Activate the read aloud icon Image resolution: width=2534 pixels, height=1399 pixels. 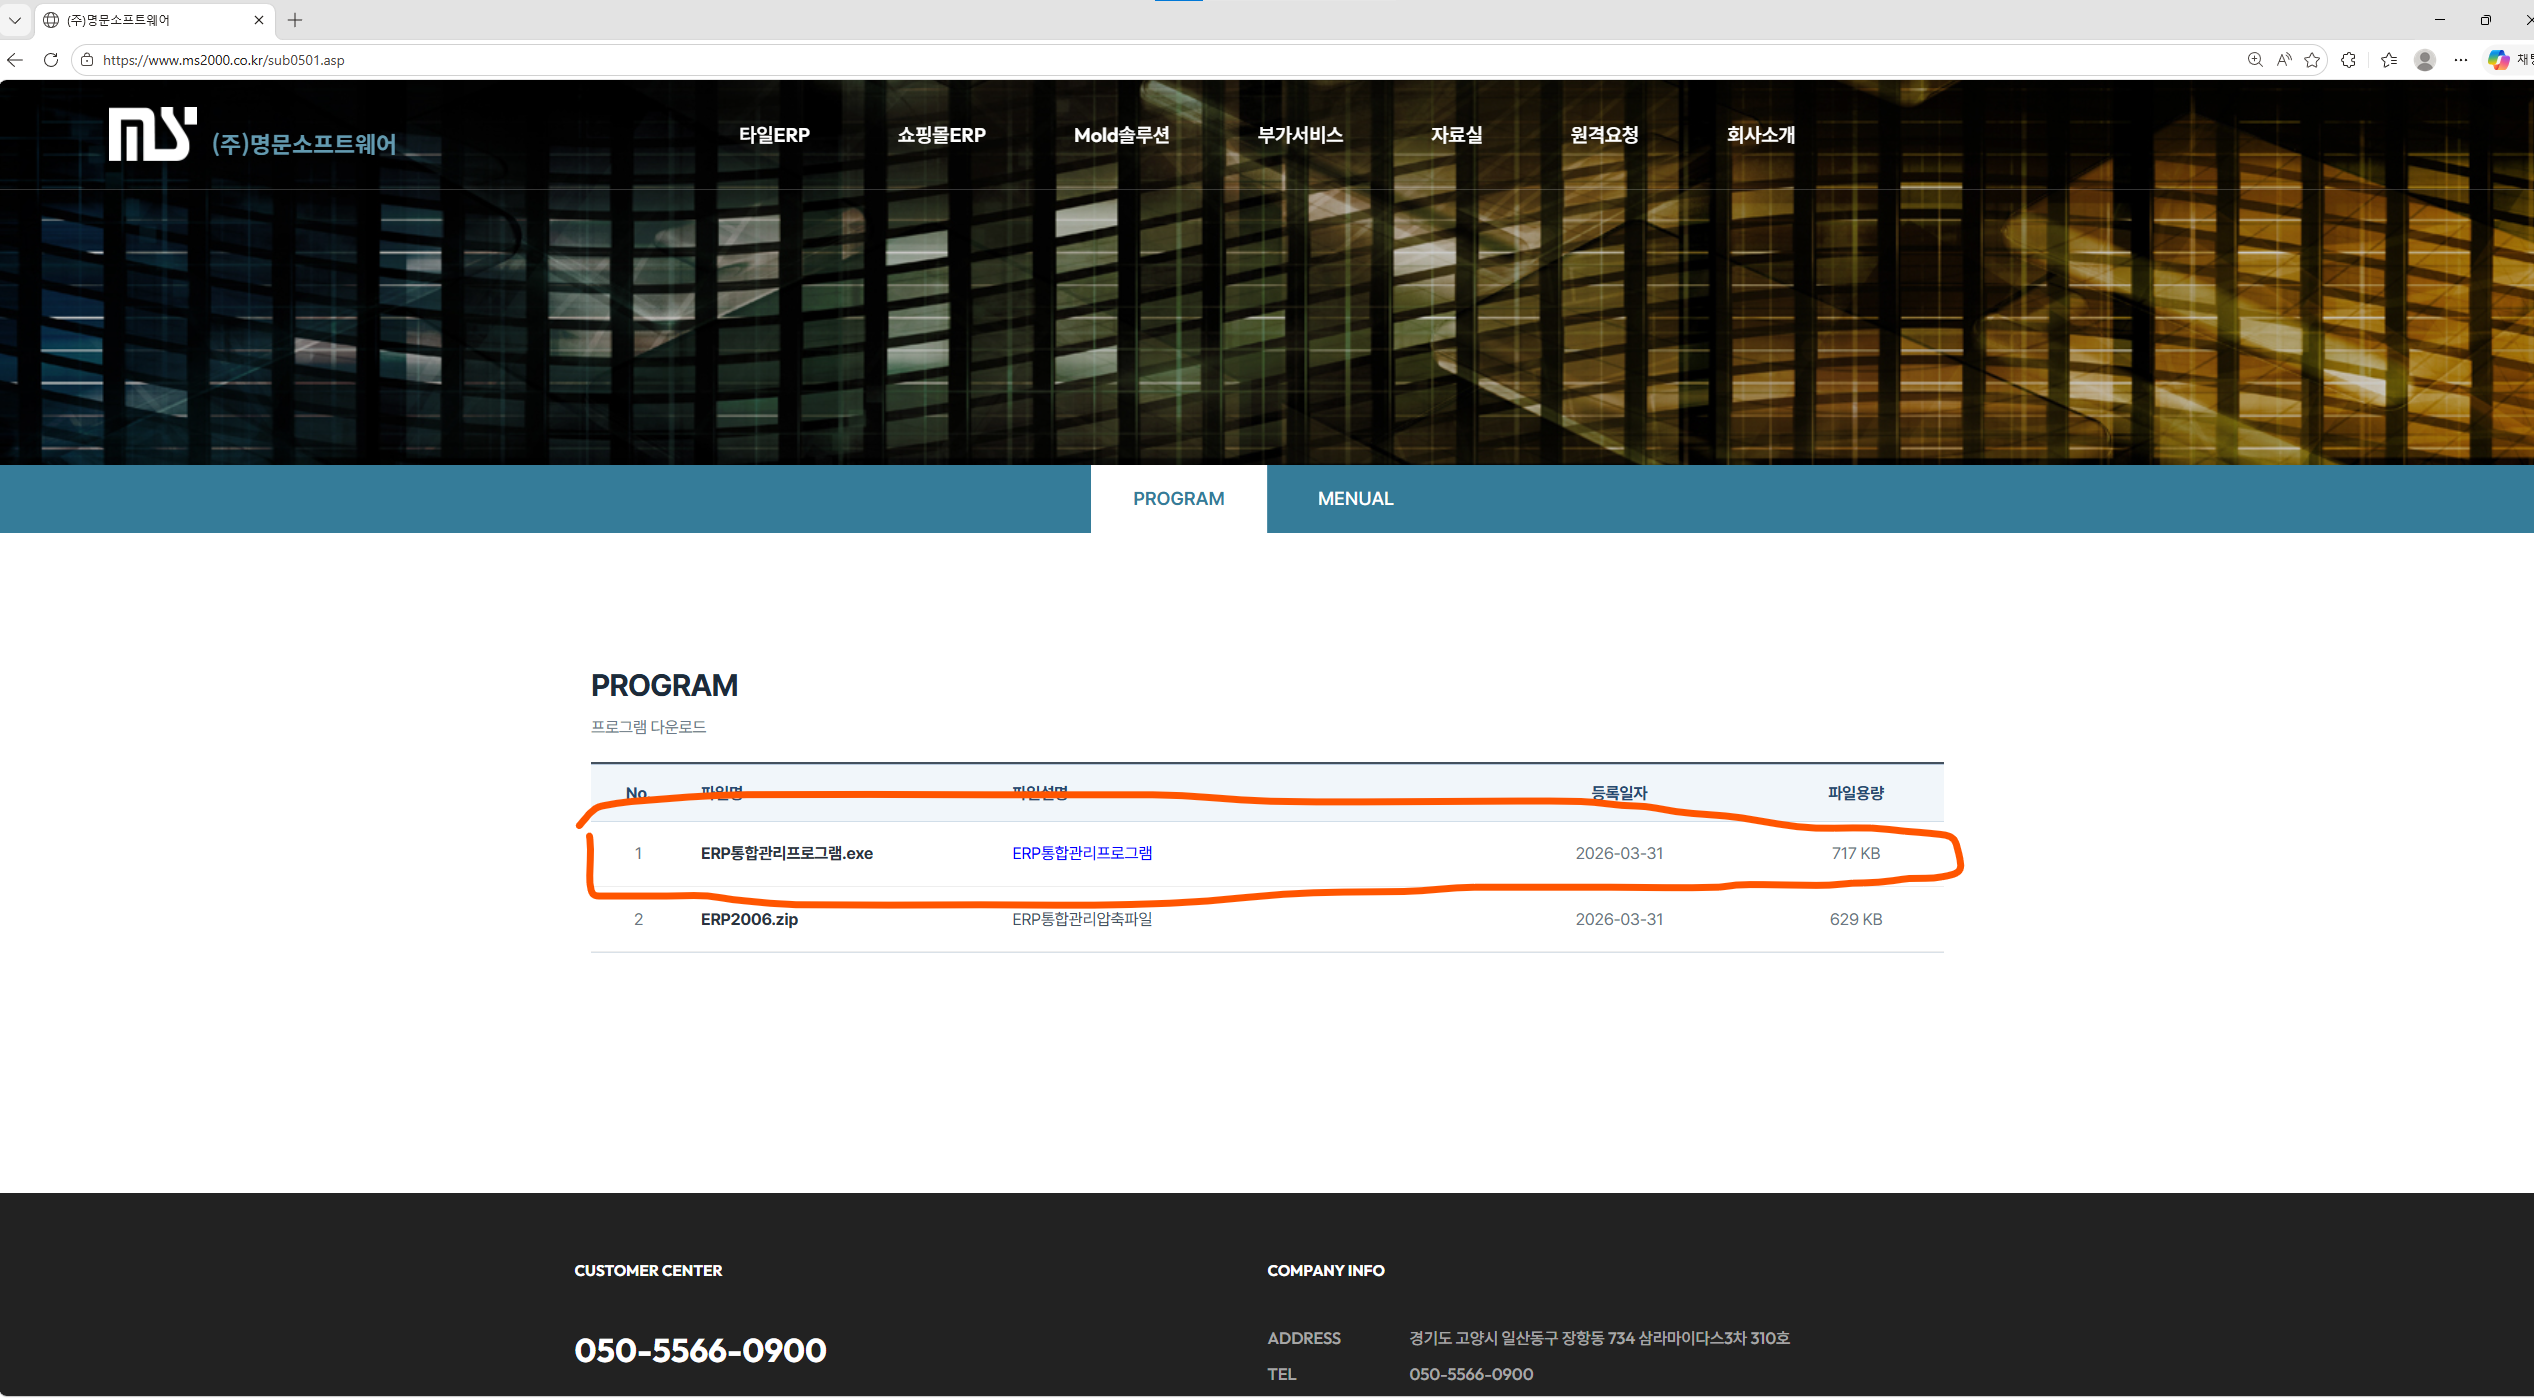(x=2284, y=60)
